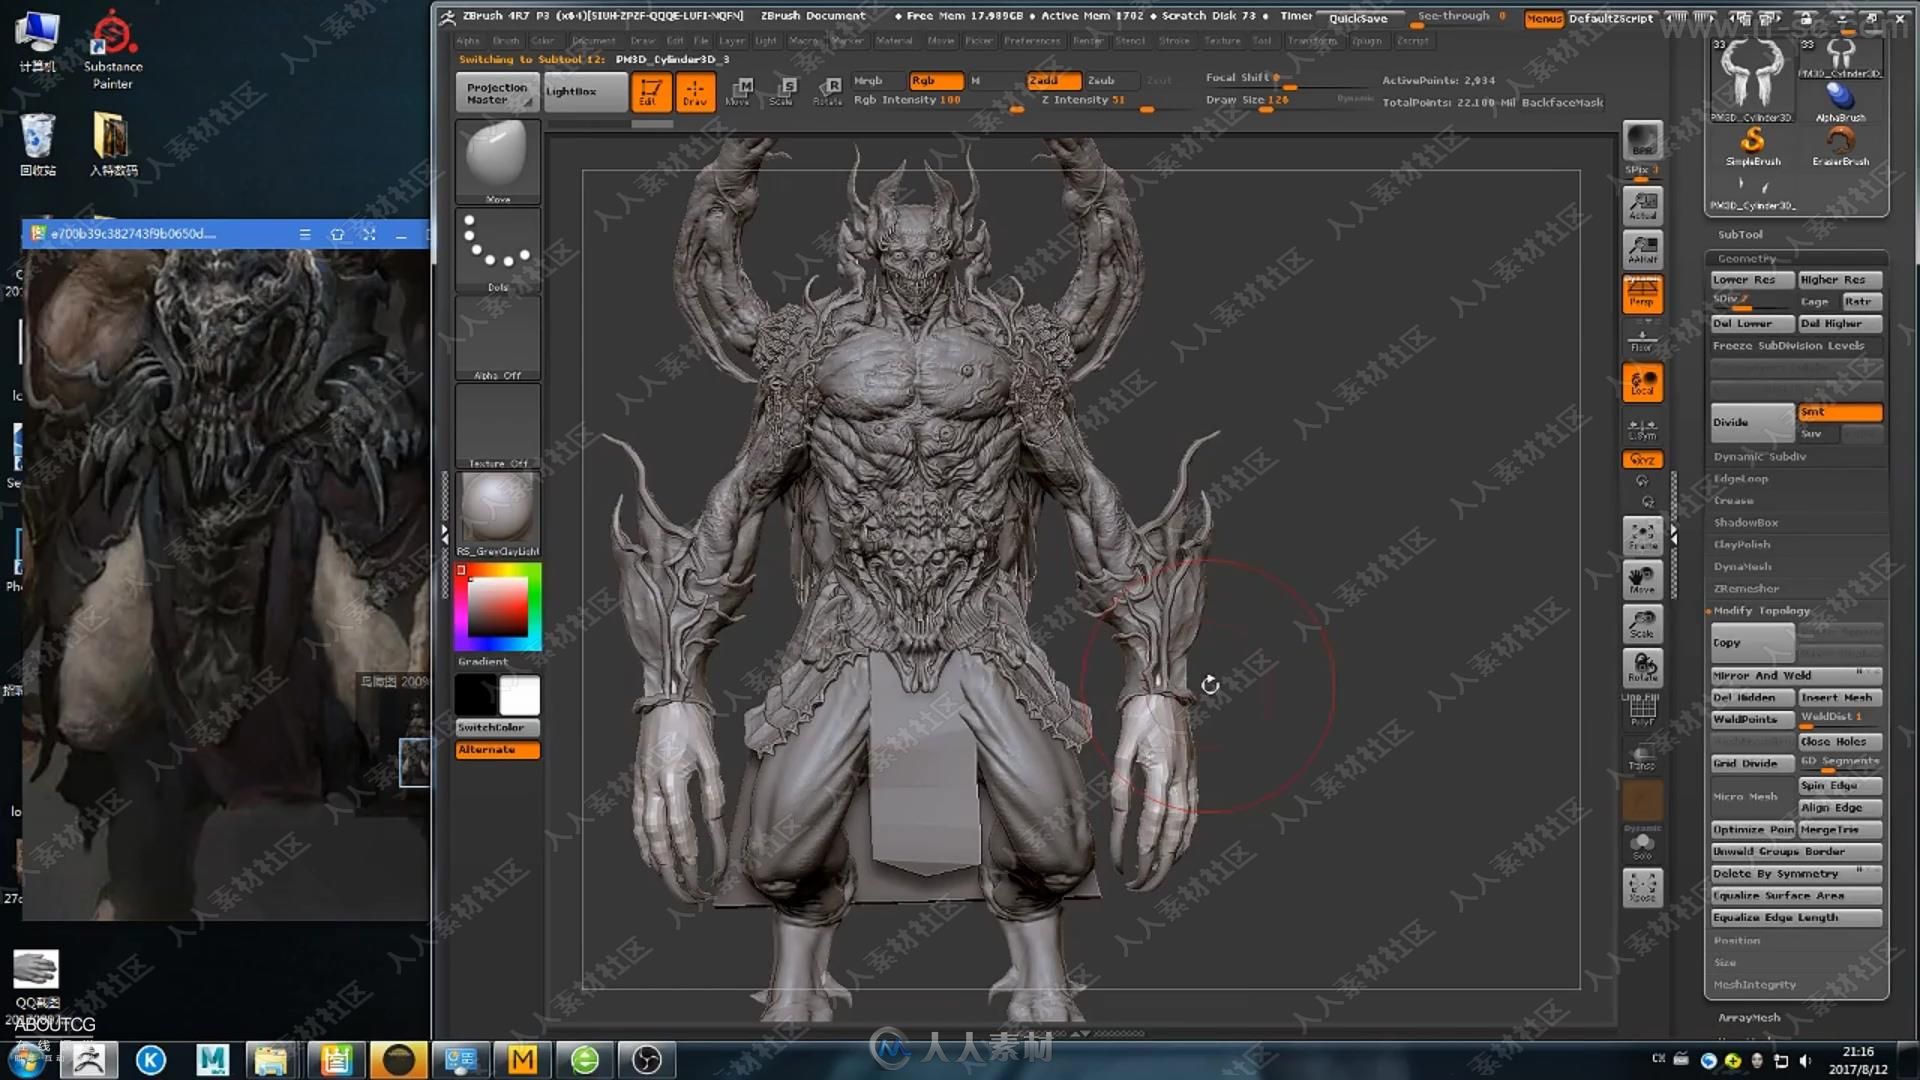Click the BPR render icon
The height and width of the screenshot is (1080, 1920).
[x=1642, y=141]
